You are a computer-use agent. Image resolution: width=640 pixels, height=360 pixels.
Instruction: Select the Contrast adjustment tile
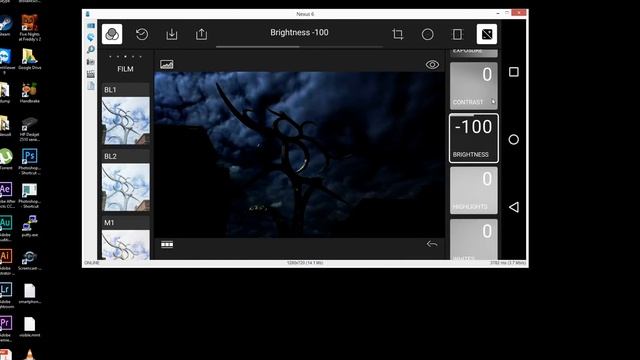(x=473, y=86)
